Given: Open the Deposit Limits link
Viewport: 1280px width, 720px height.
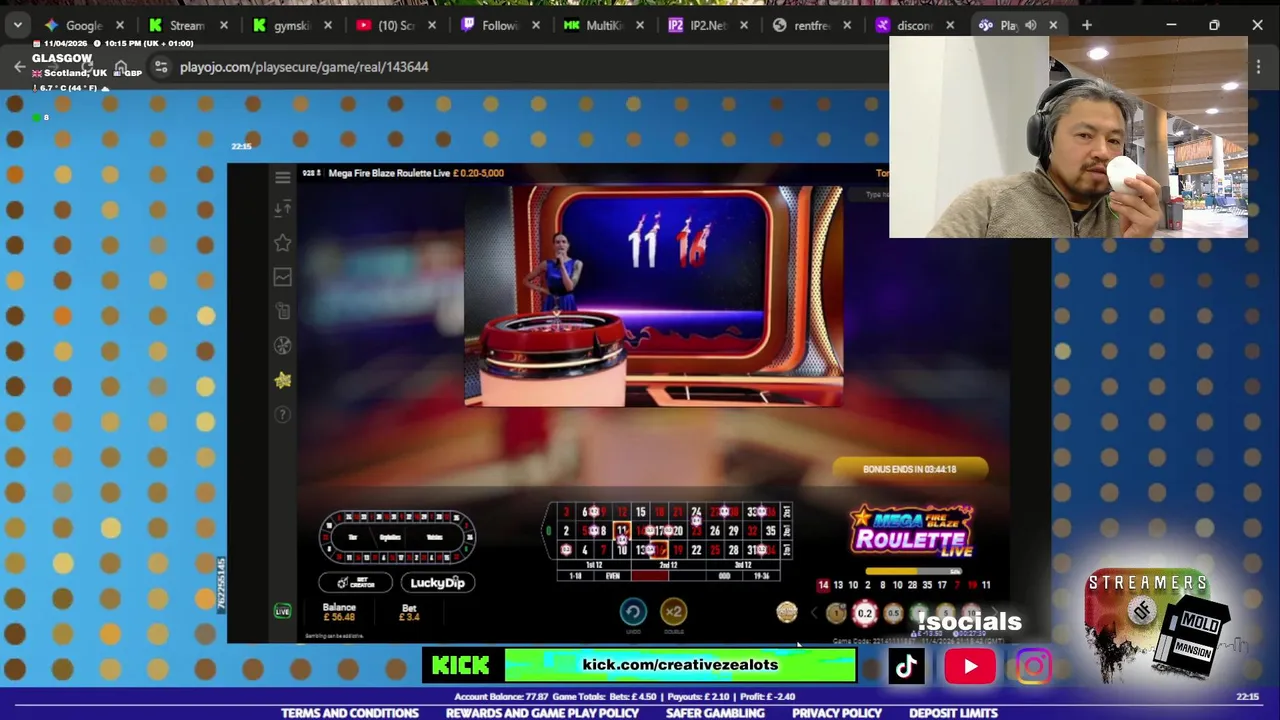Looking at the screenshot, I should 953,713.
